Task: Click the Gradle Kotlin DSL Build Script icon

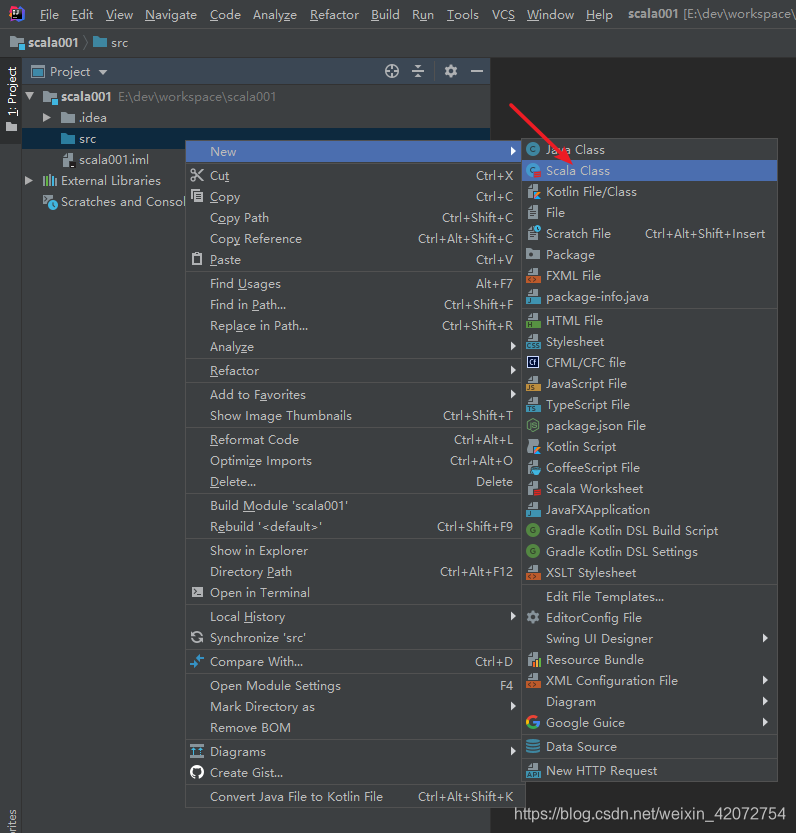Action: point(533,531)
